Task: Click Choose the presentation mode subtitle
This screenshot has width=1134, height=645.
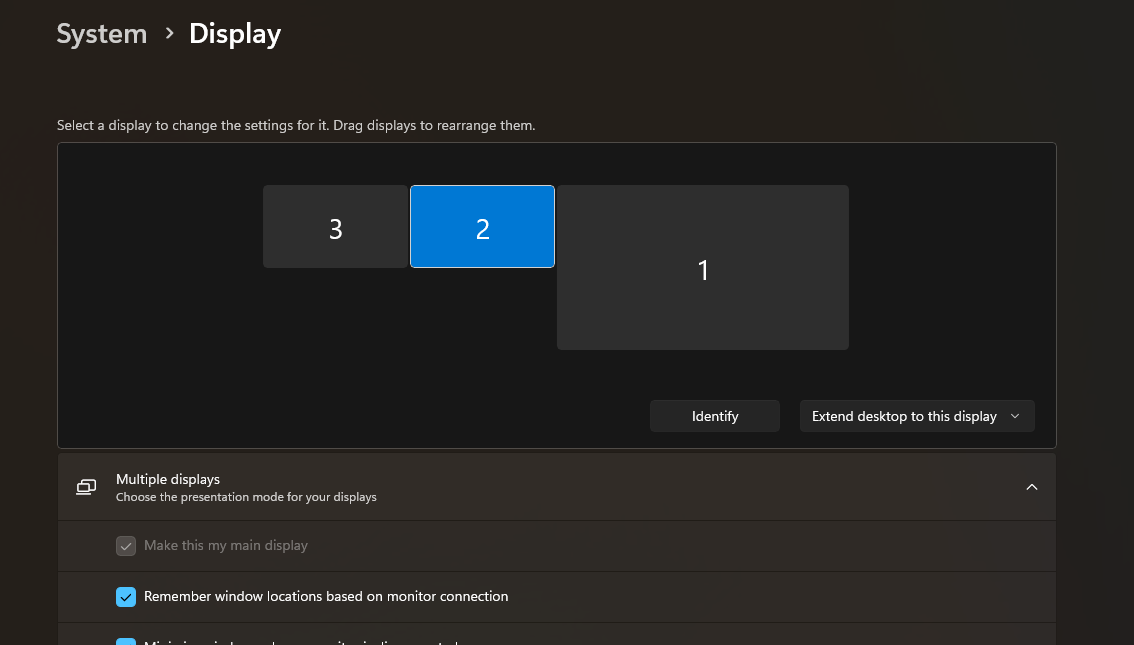Action: 246,497
